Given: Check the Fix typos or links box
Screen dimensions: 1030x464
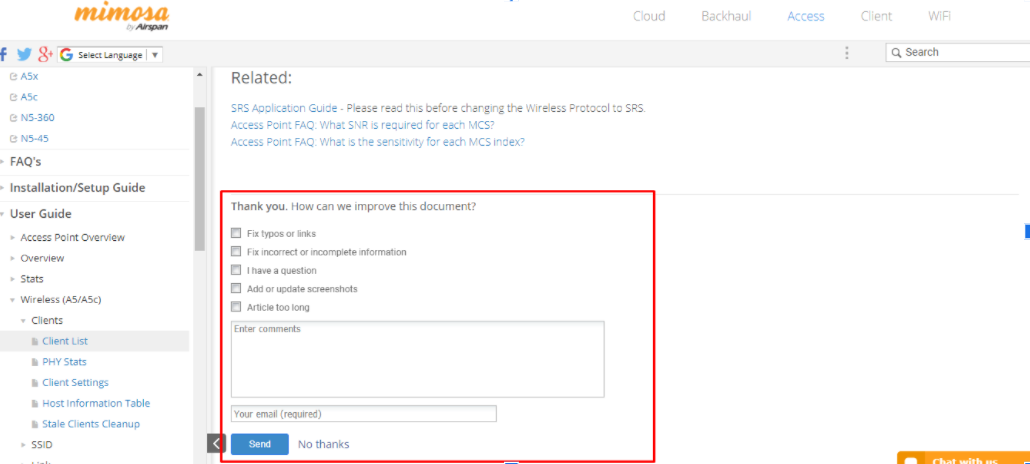Looking at the screenshot, I should (237, 233).
